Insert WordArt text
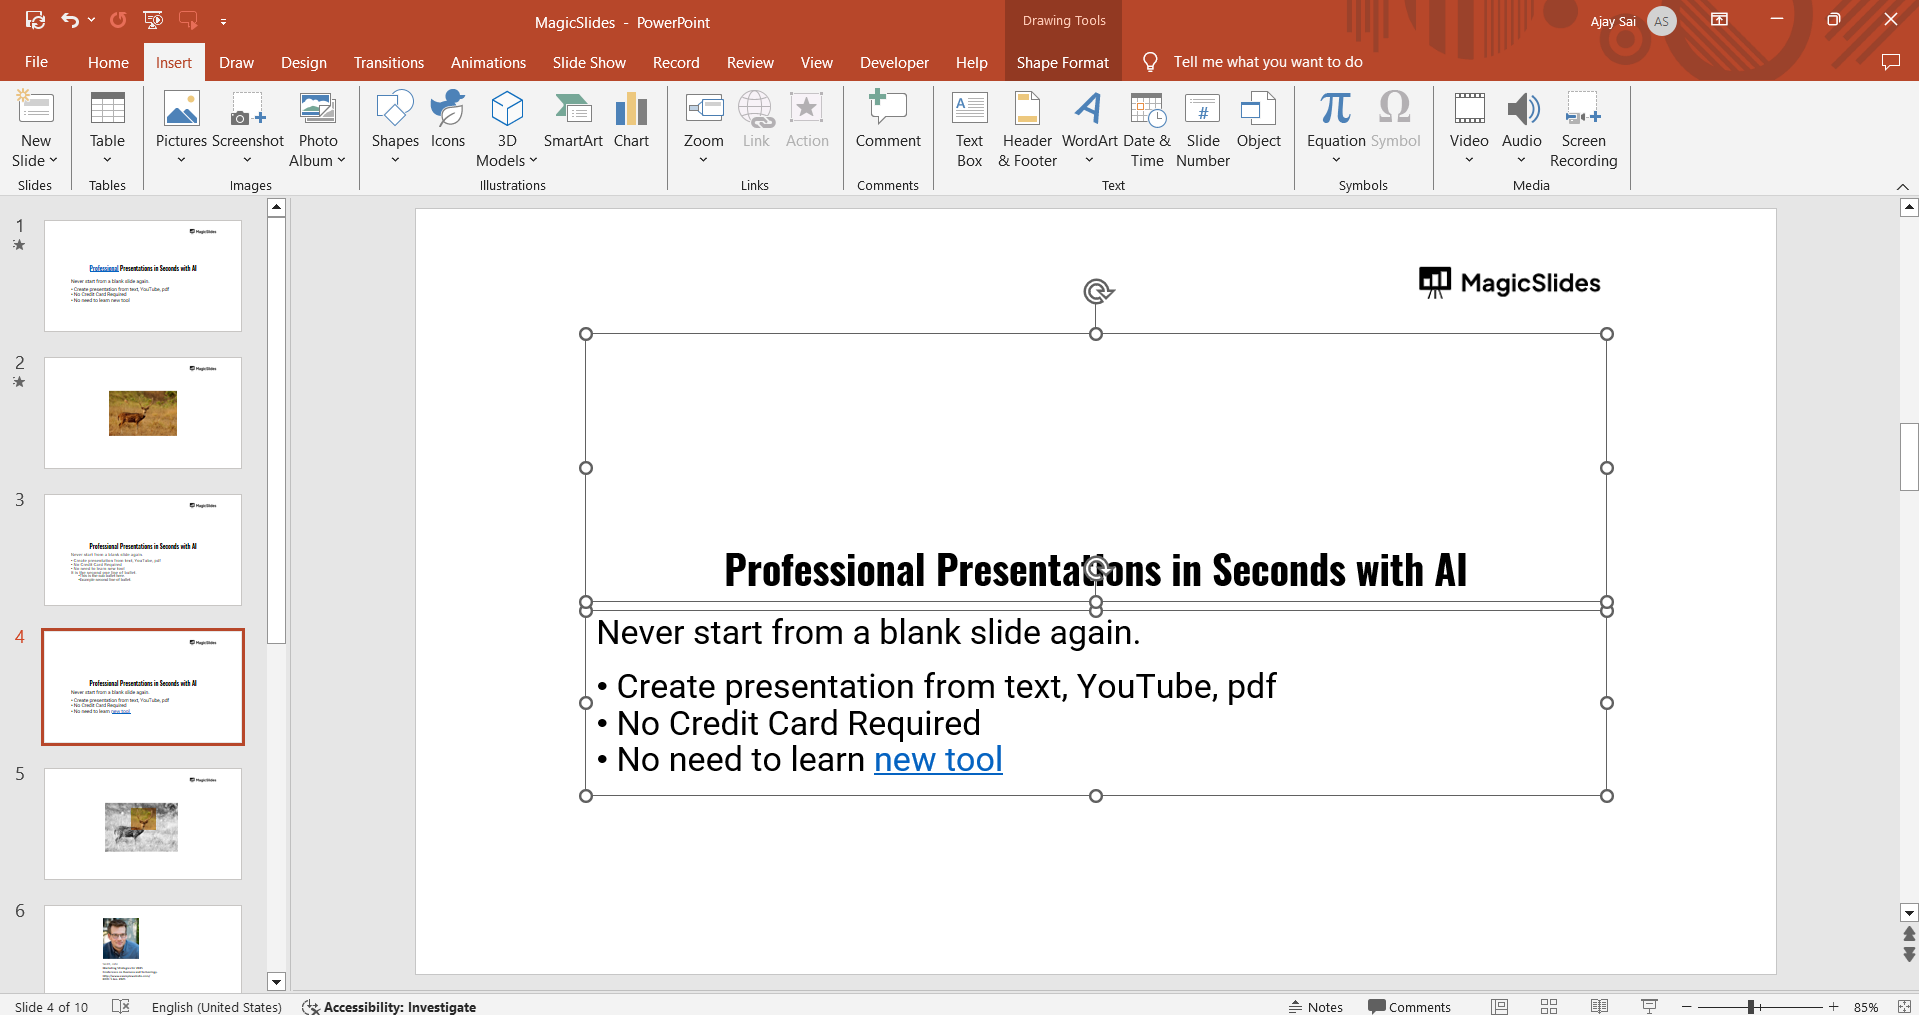 coord(1089,129)
